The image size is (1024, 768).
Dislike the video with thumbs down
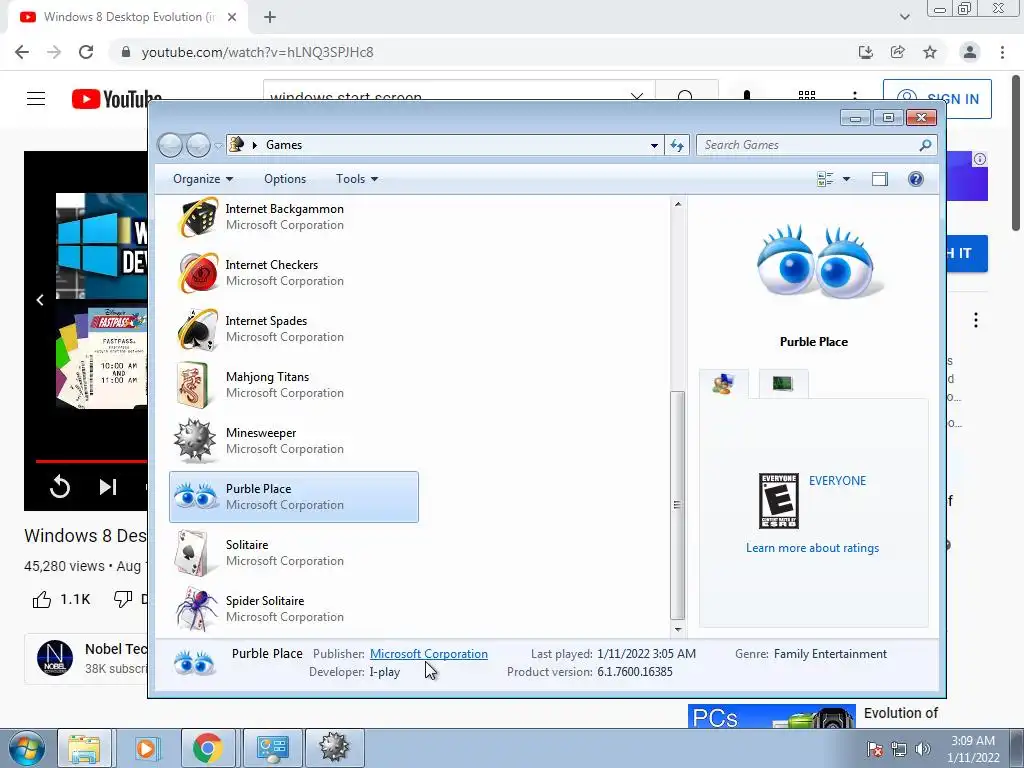[x=123, y=600]
